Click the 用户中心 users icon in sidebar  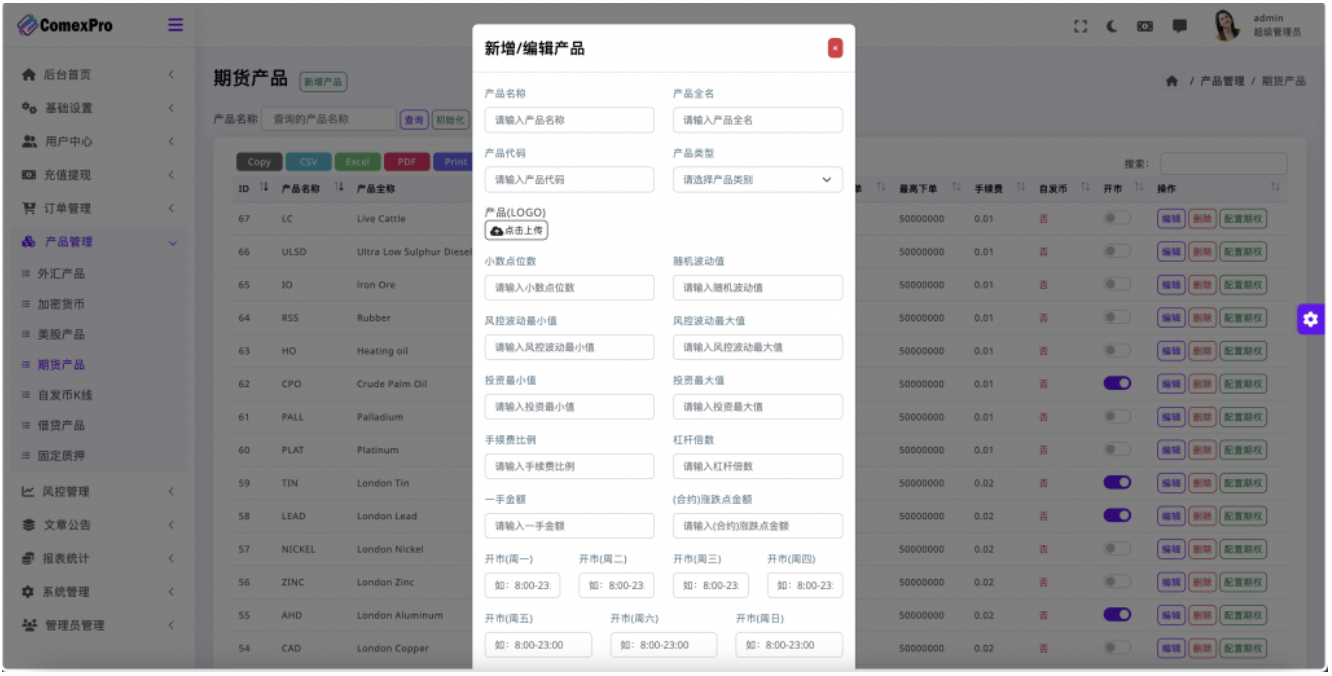click(x=29, y=141)
